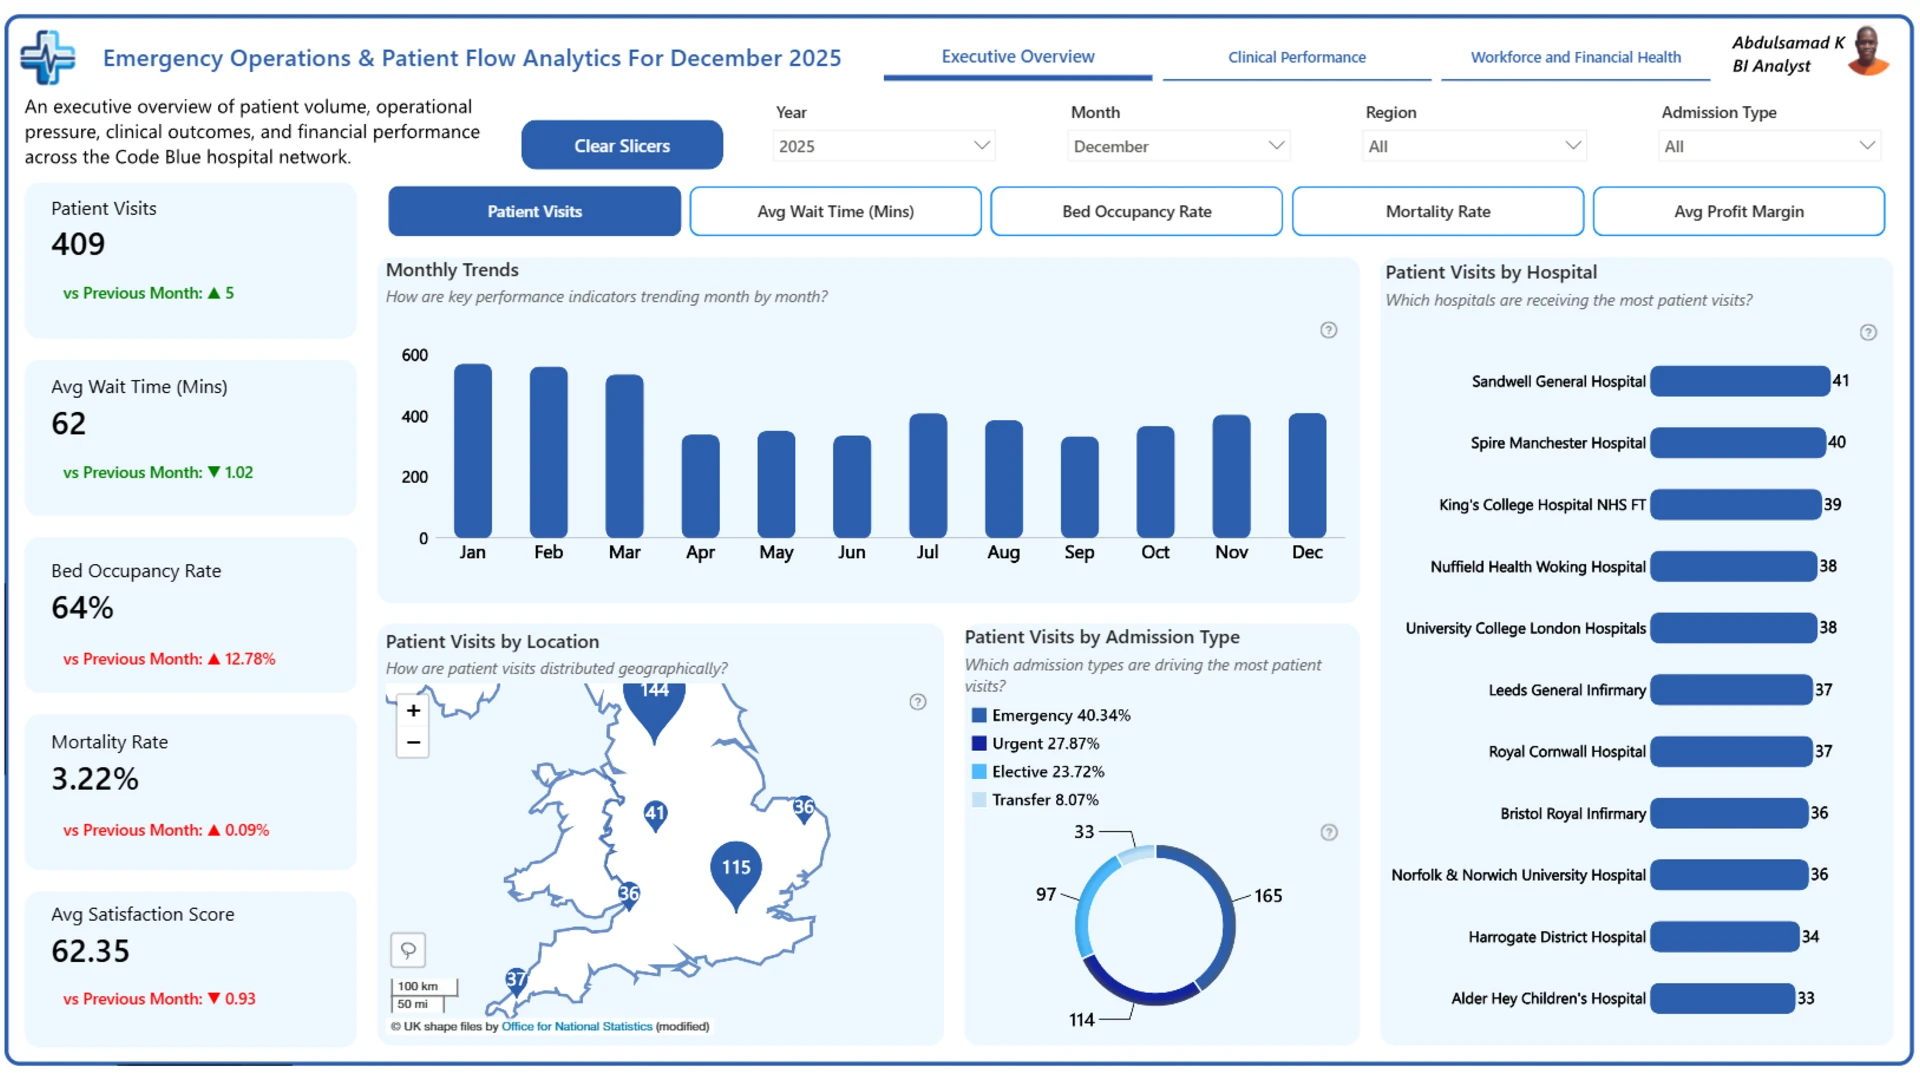Image resolution: width=1920 pixels, height=1080 pixels.
Task: Select the Bed Occupancy Rate metric
Action: click(1136, 211)
